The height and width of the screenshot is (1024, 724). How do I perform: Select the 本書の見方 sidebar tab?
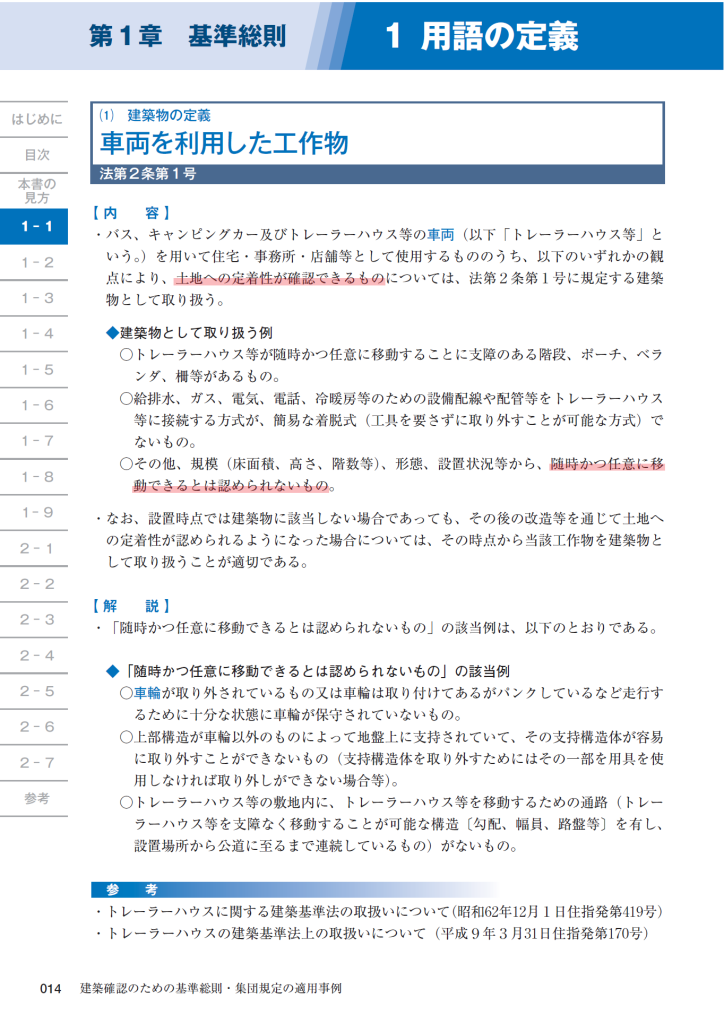[35, 190]
